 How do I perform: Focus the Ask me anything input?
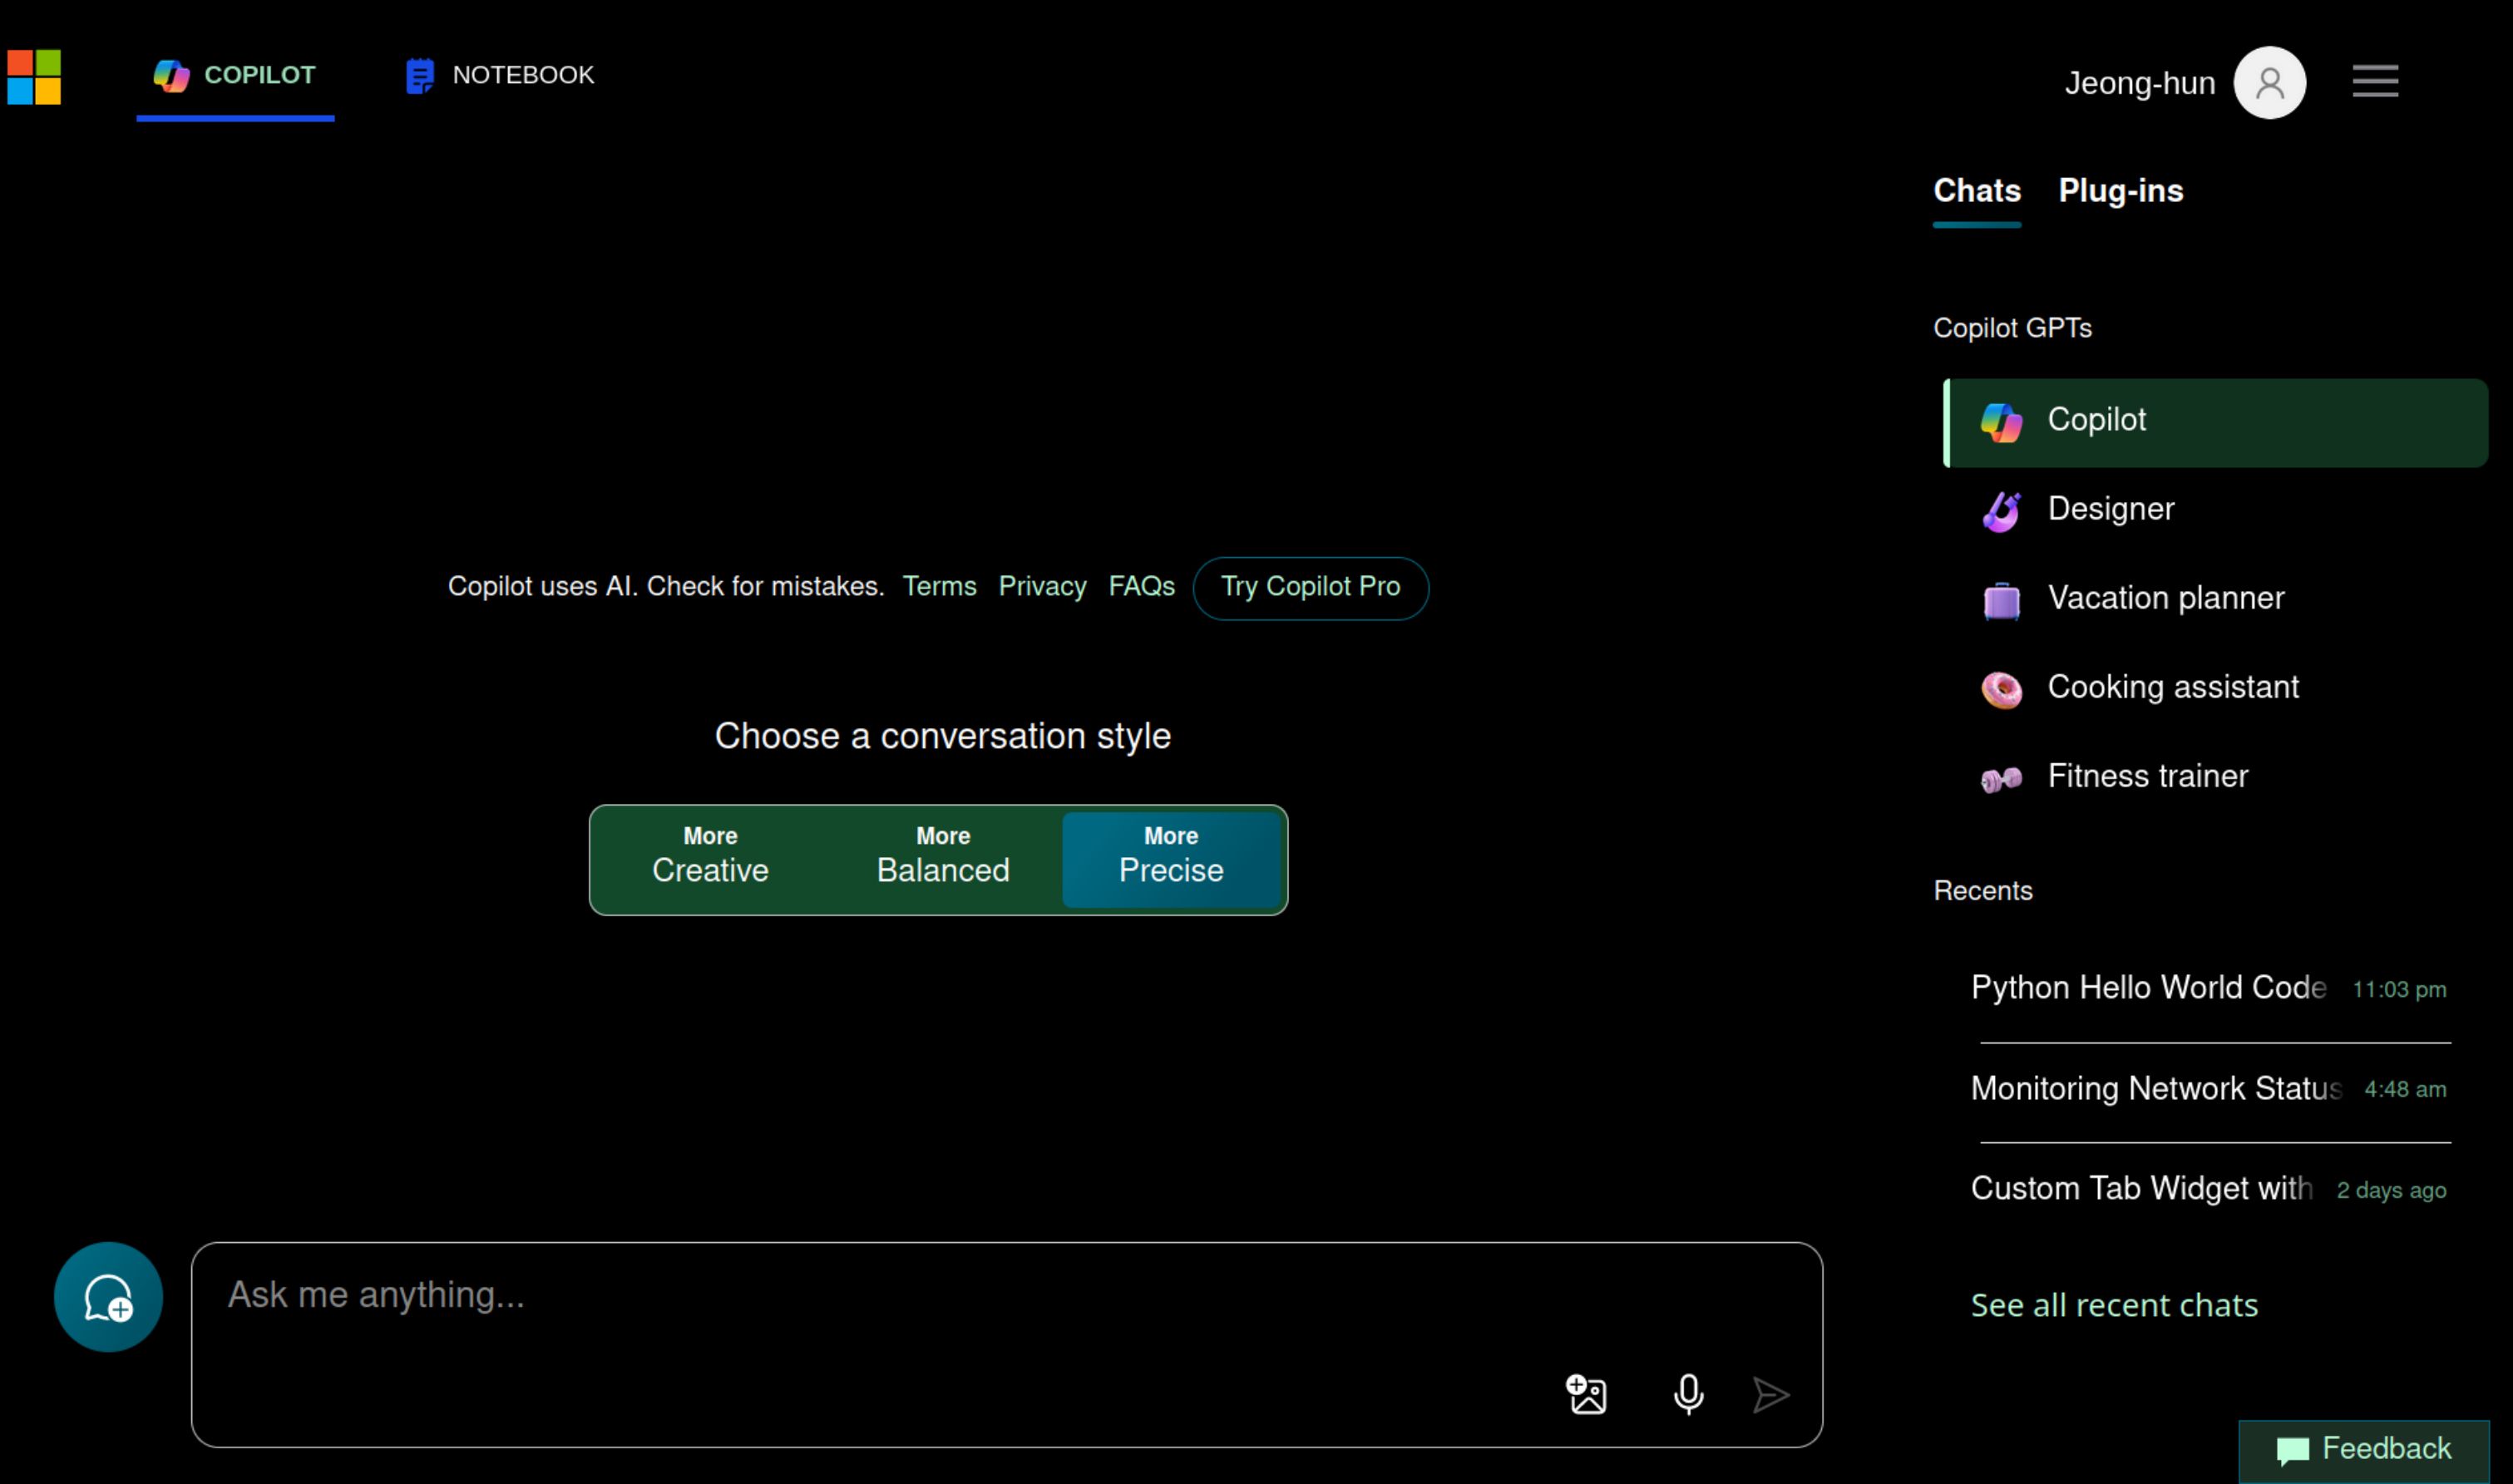coord(1006,1344)
